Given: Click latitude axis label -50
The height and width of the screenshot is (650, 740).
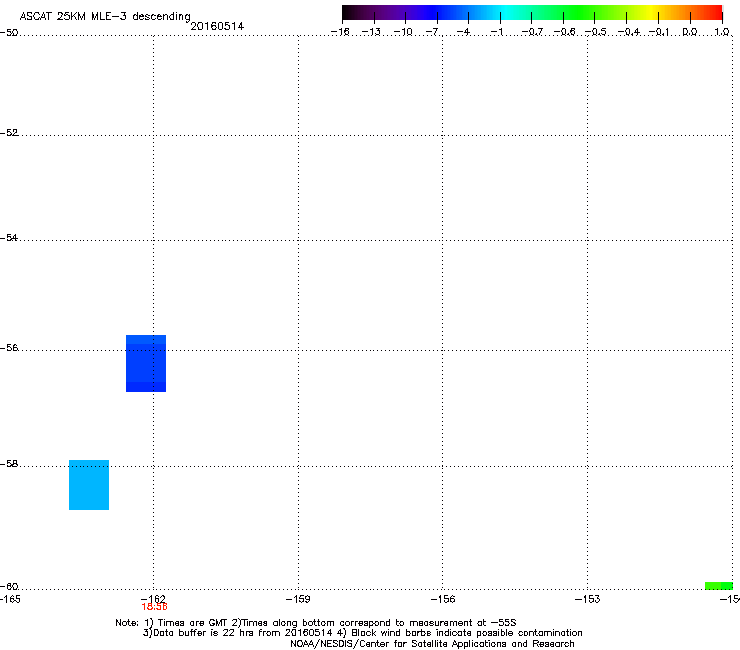Looking at the screenshot, I should coord(9,33).
